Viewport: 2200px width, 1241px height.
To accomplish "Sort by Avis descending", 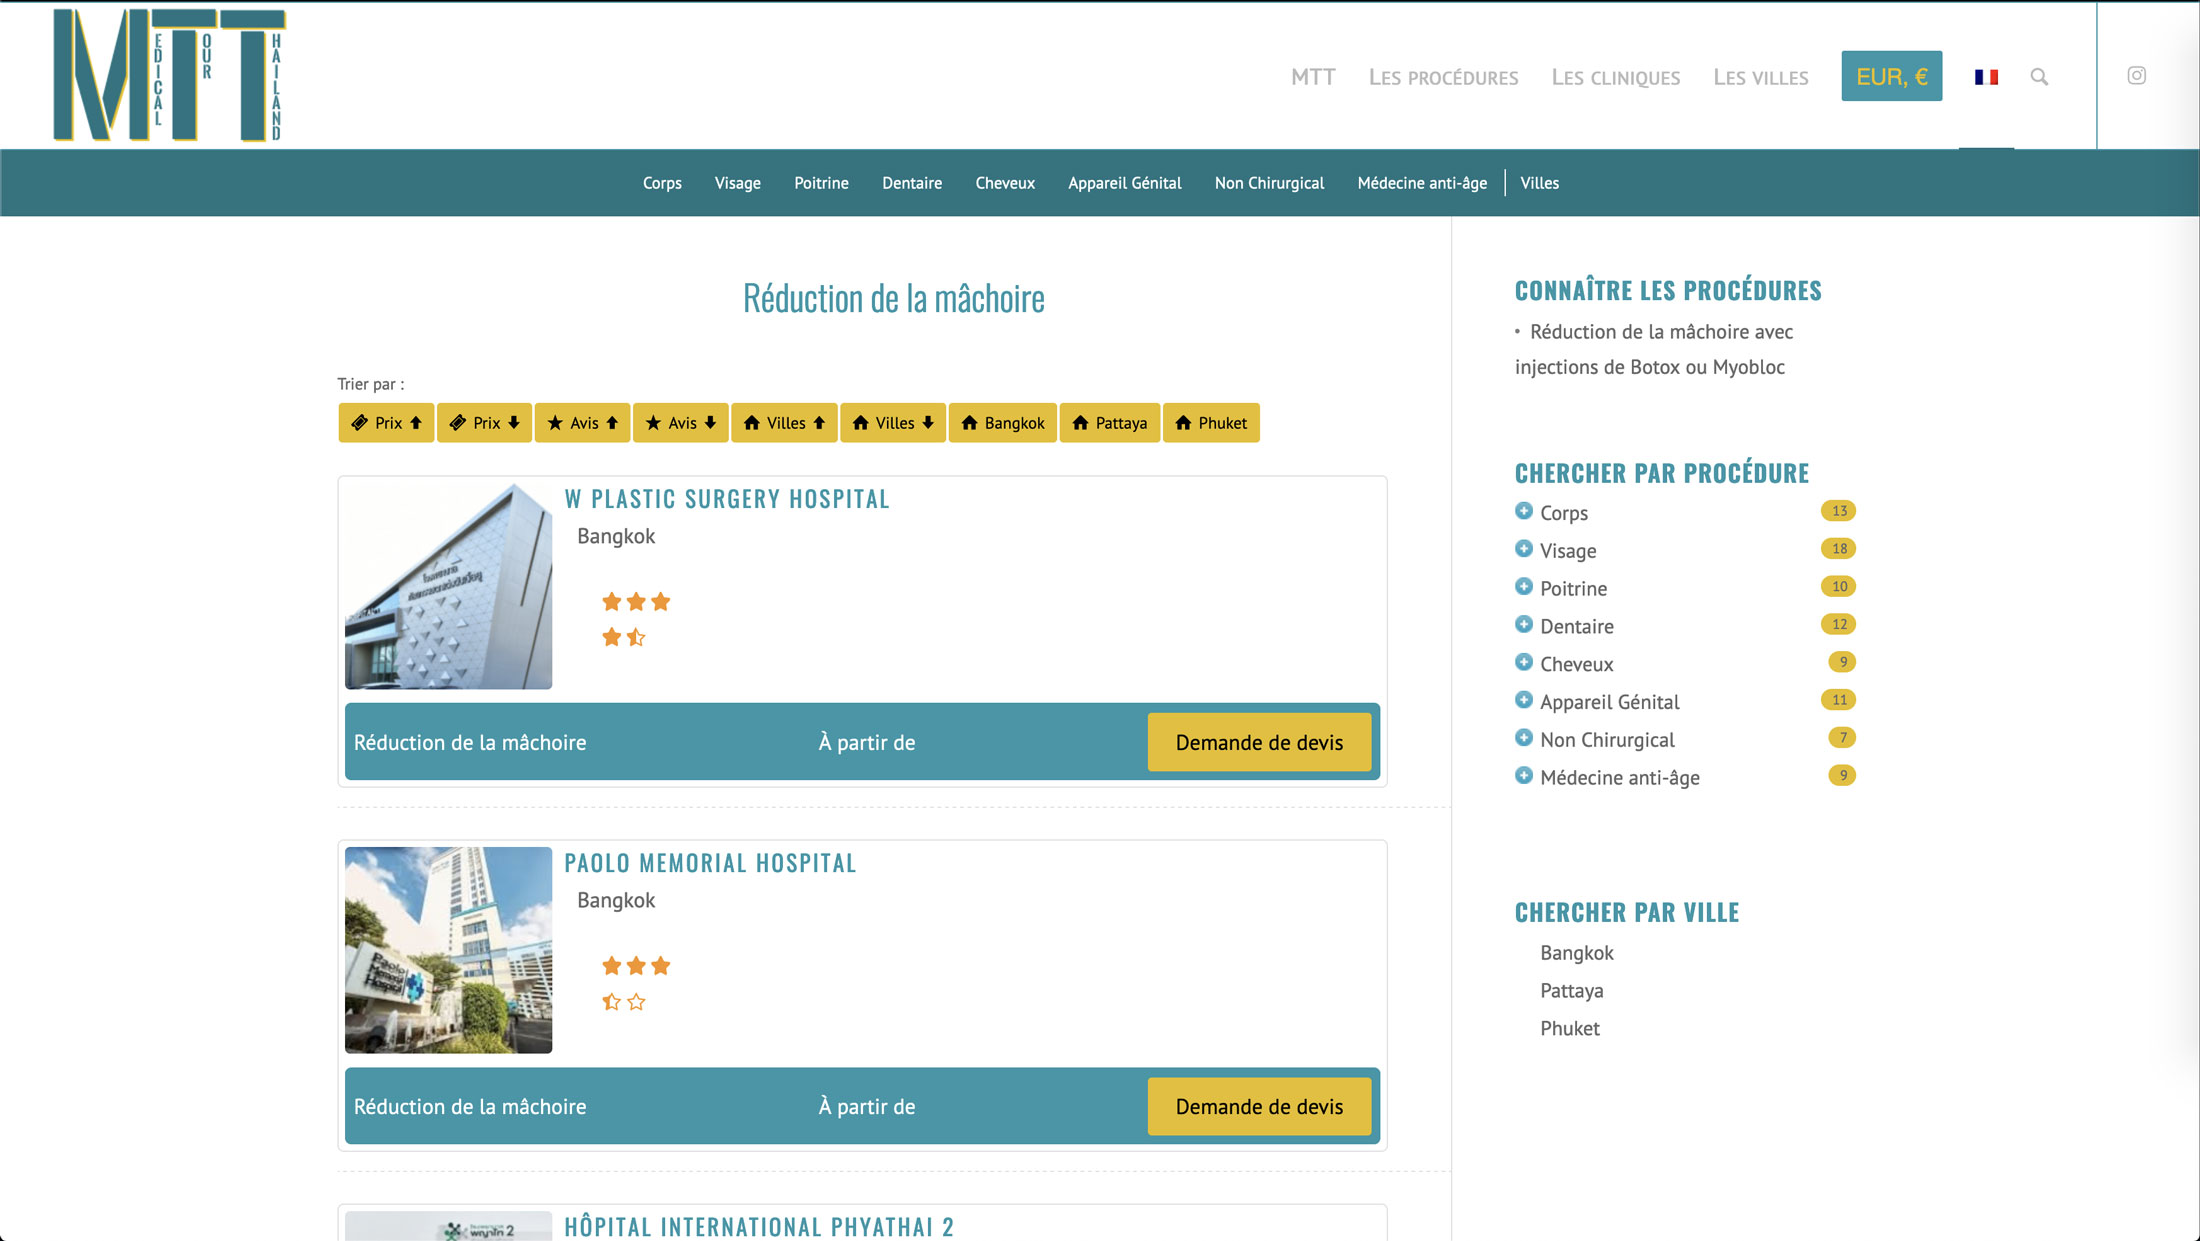I will point(680,423).
